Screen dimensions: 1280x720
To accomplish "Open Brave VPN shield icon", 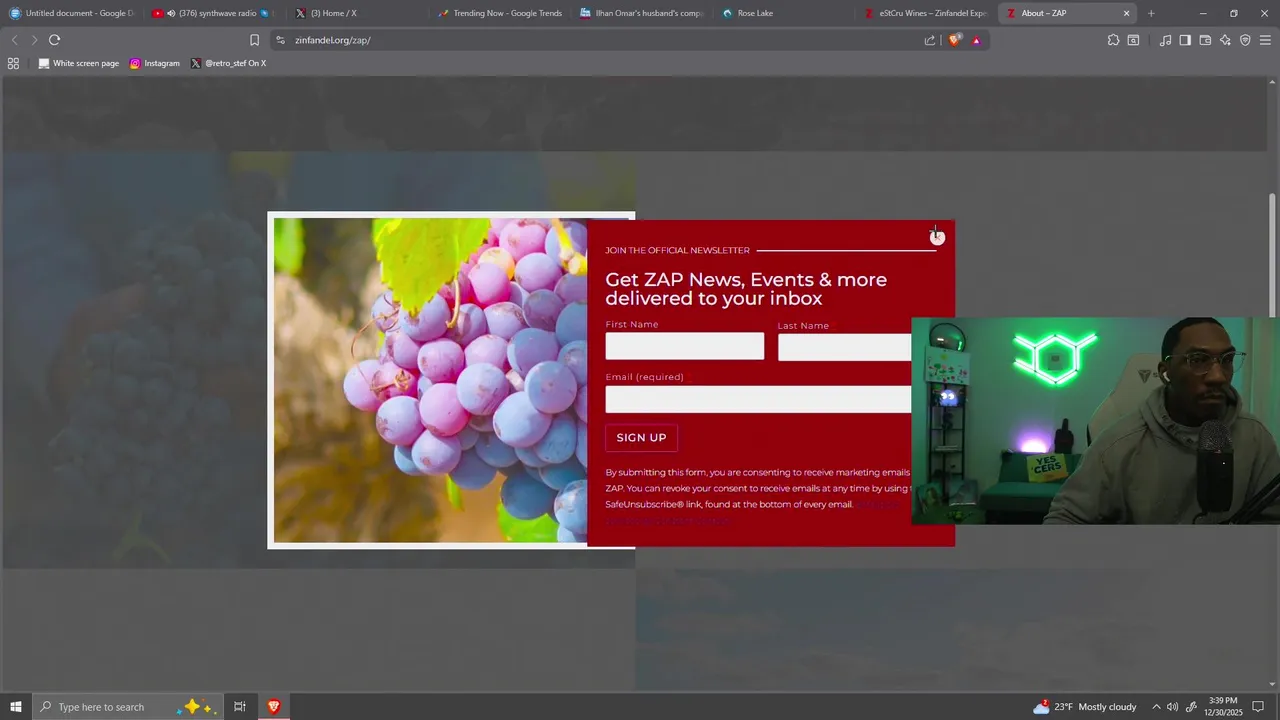I will pyautogui.click(x=1245, y=40).
